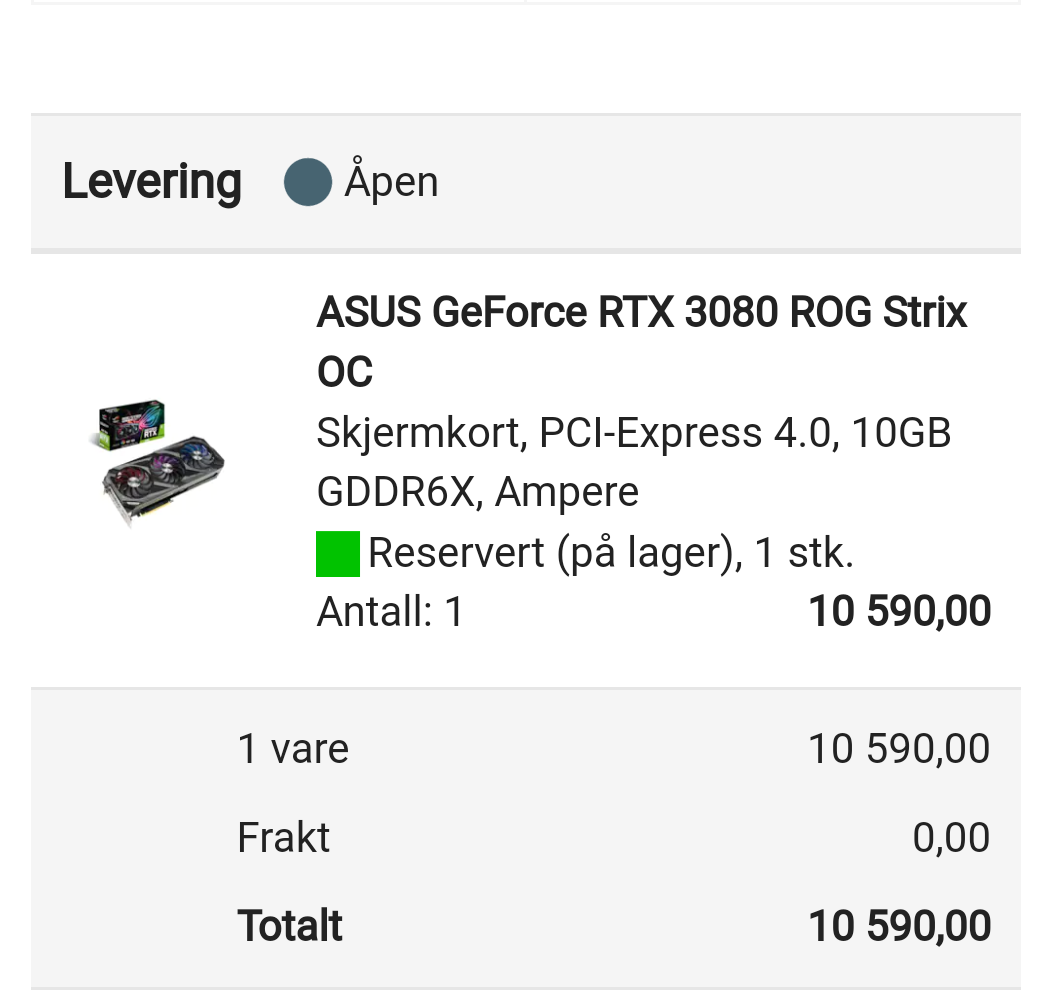The width and height of the screenshot is (1037, 1004).
Task: Click the green in-stock square indicator
Action: point(338,554)
